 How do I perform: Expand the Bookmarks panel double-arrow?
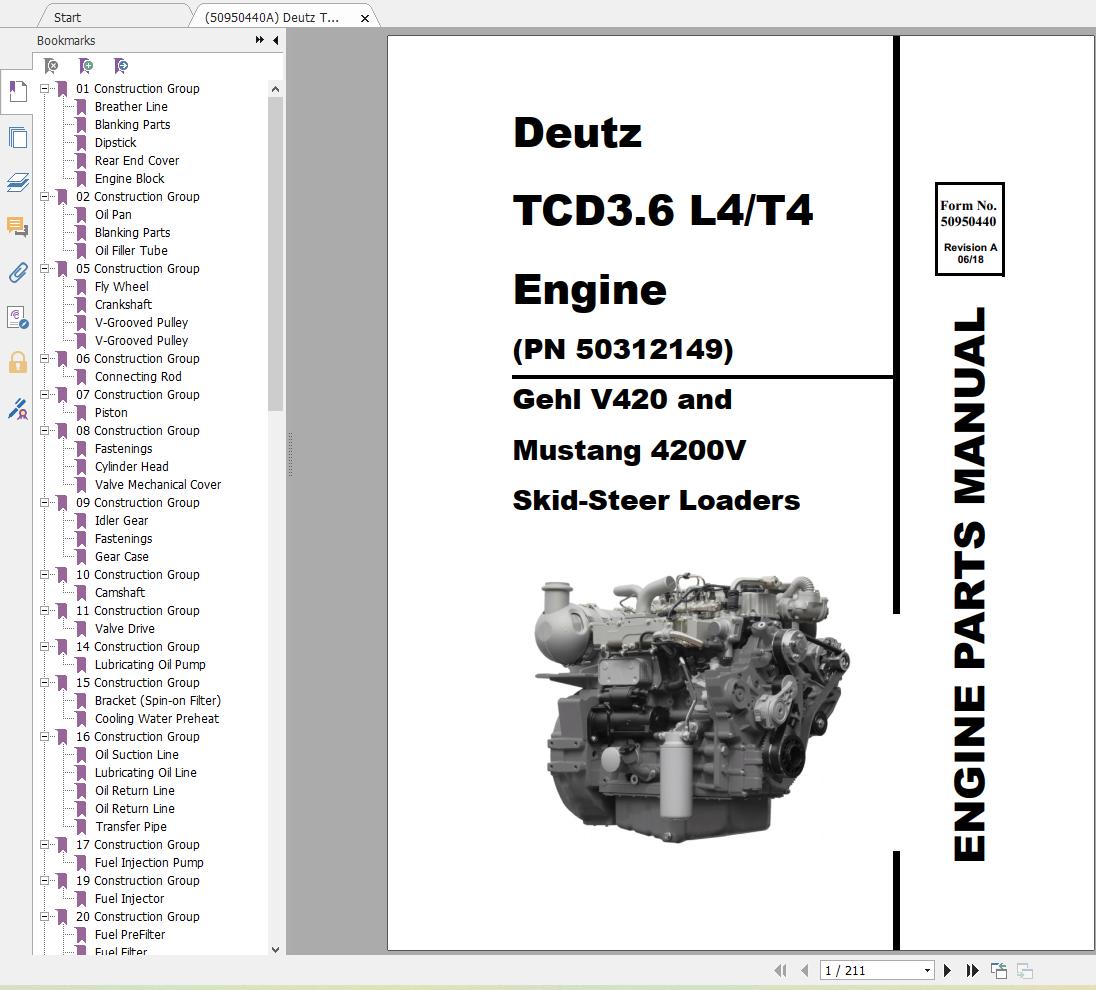click(260, 40)
